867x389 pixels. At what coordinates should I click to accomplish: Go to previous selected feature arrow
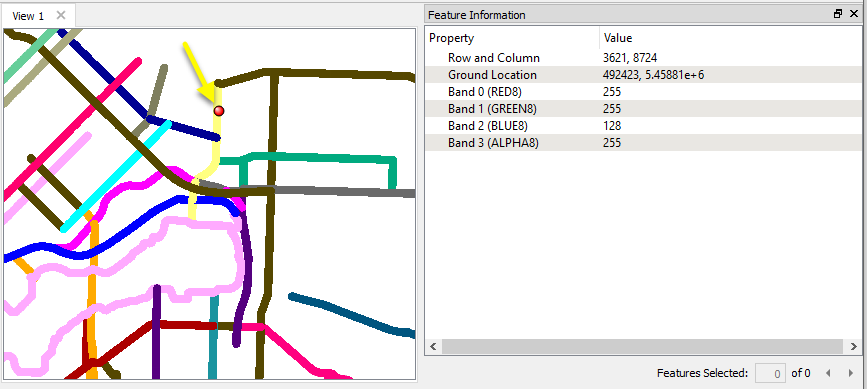coord(828,374)
